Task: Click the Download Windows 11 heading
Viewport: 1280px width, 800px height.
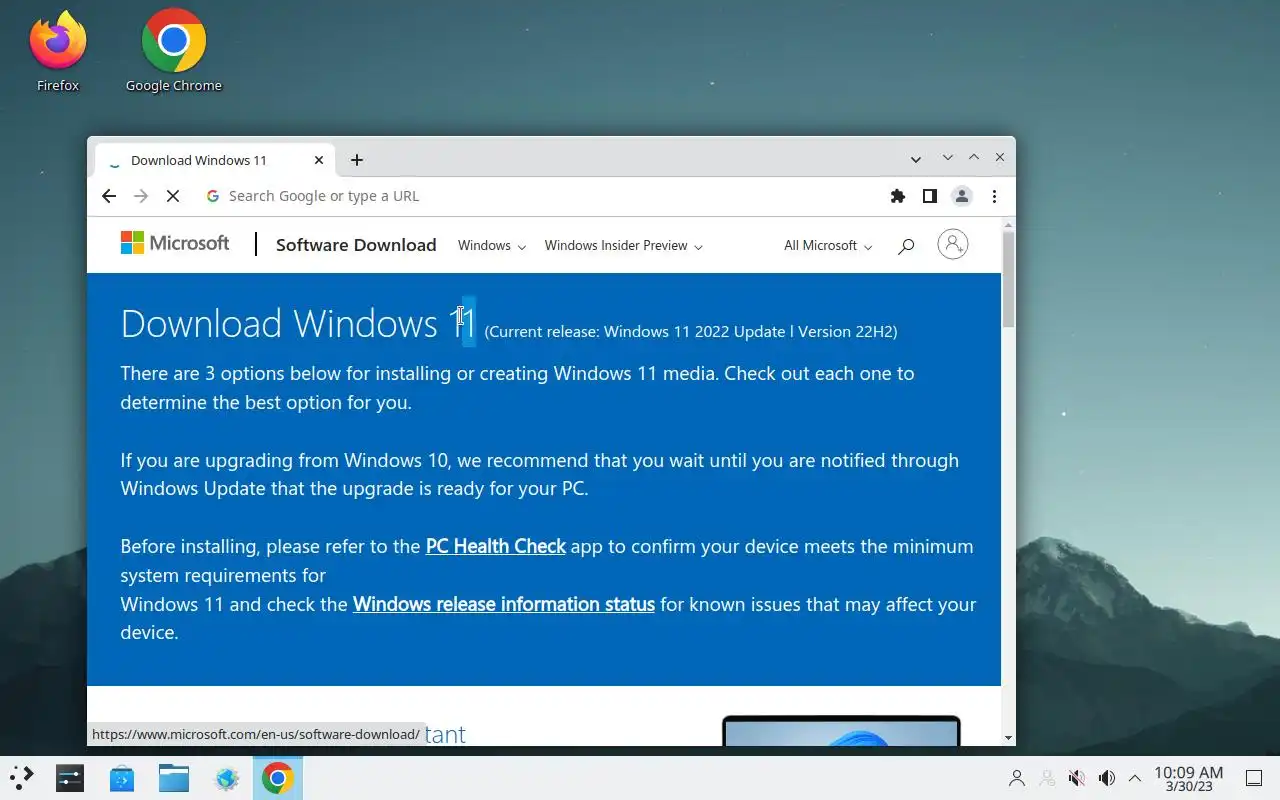Action: point(298,324)
